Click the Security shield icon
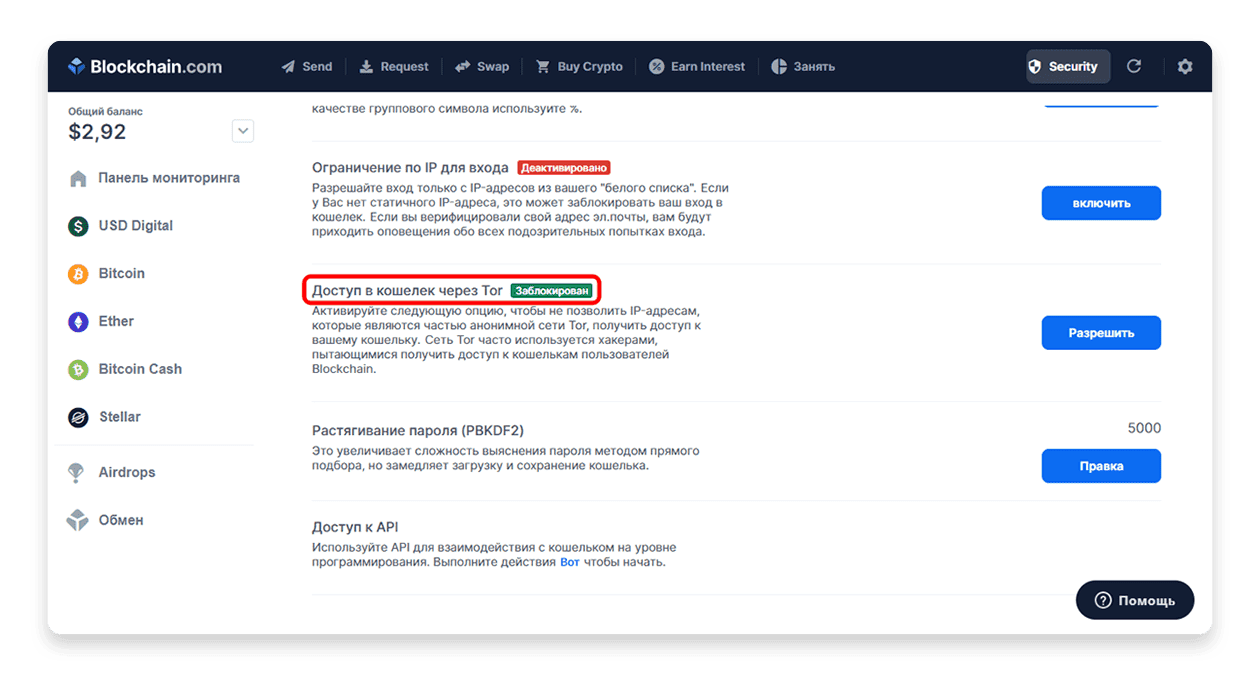 (x=1035, y=67)
